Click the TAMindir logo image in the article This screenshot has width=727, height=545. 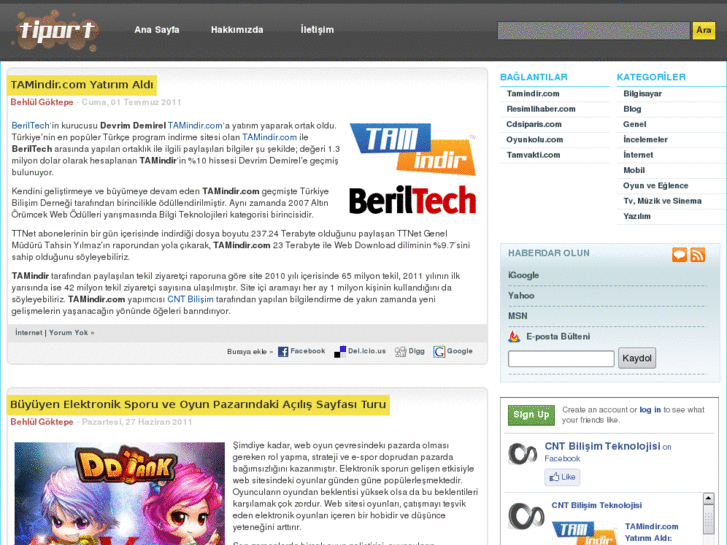click(413, 149)
